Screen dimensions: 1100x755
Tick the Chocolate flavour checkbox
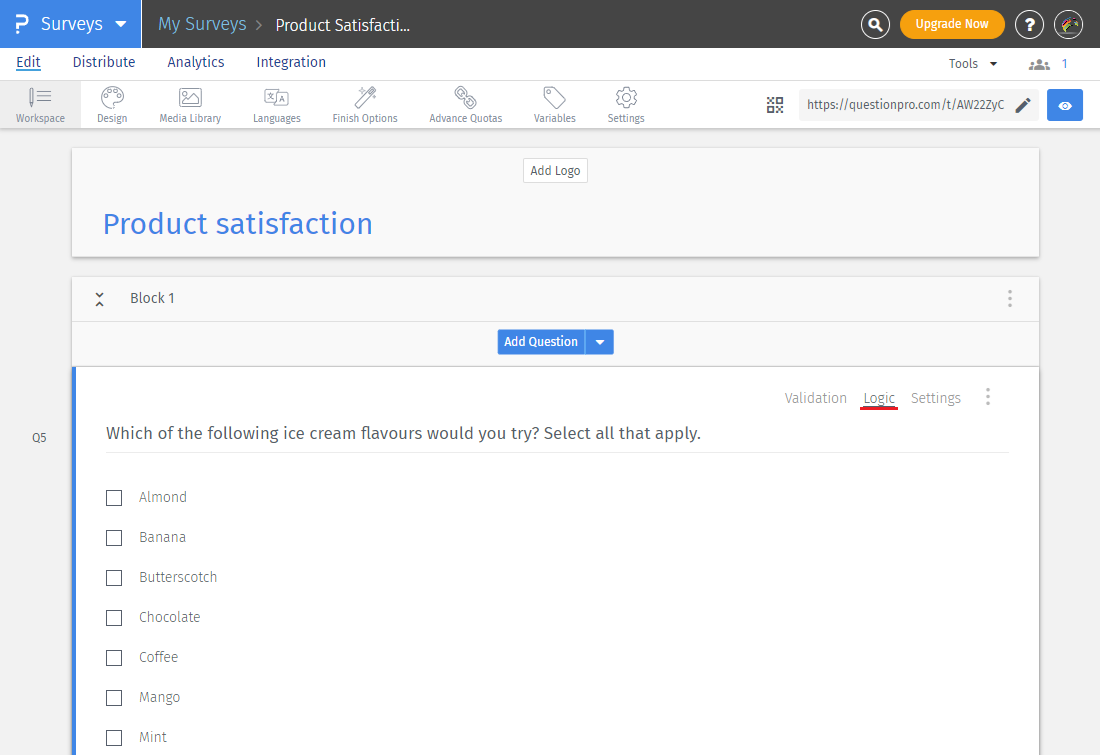pos(114,617)
